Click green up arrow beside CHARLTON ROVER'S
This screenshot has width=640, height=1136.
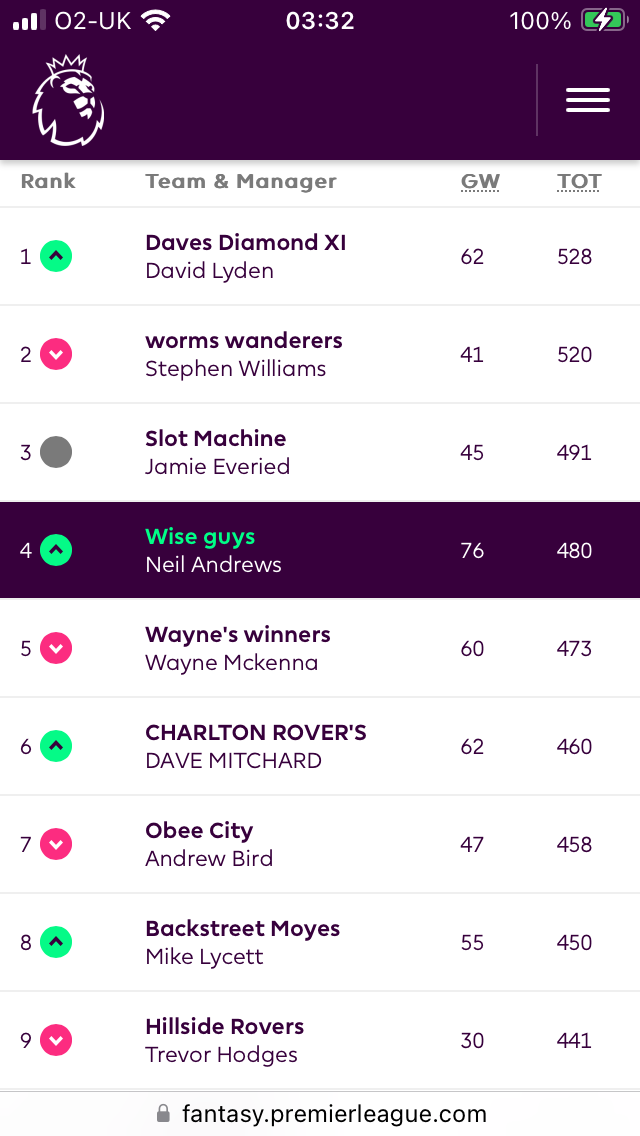coord(56,746)
